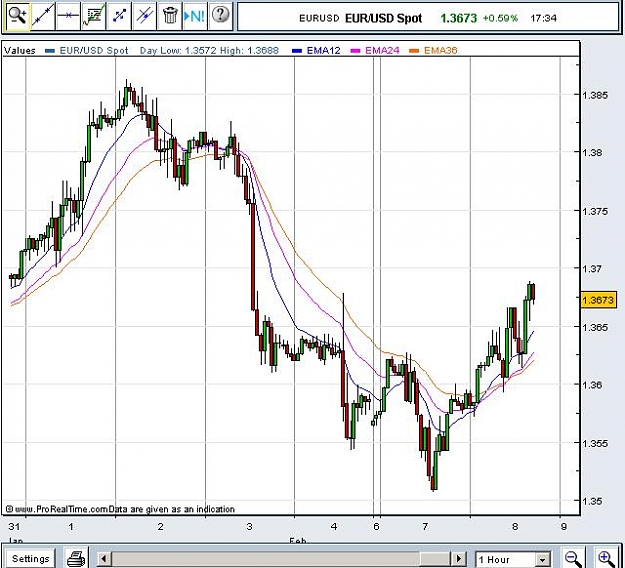Image resolution: width=625 pixels, height=568 pixels.
Task: Click the 1.365 price axis label
Action: pyautogui.click(x=595, y=328)
